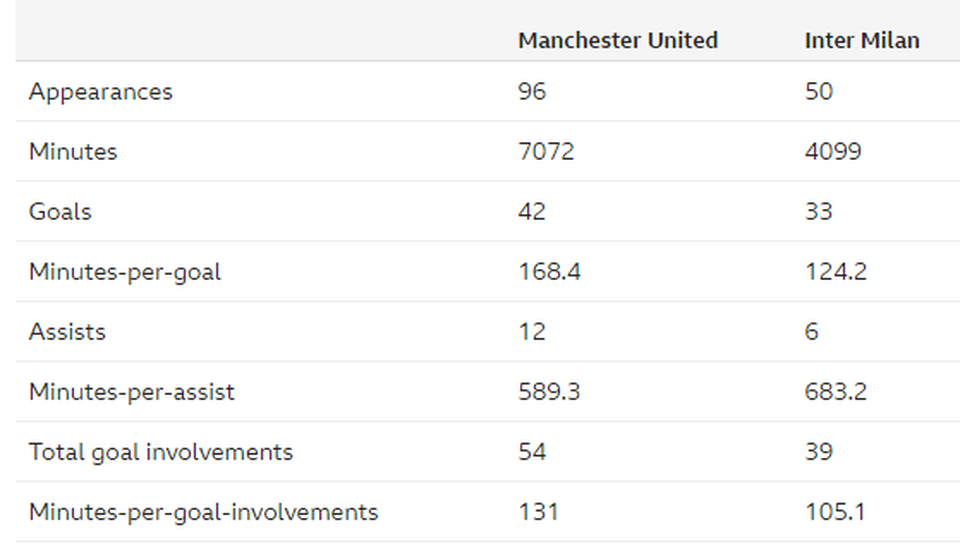This screenshot has width=960, height=544.
Task: Click the 124.2 minutes-per-goal cell
Action: [836, 272]
